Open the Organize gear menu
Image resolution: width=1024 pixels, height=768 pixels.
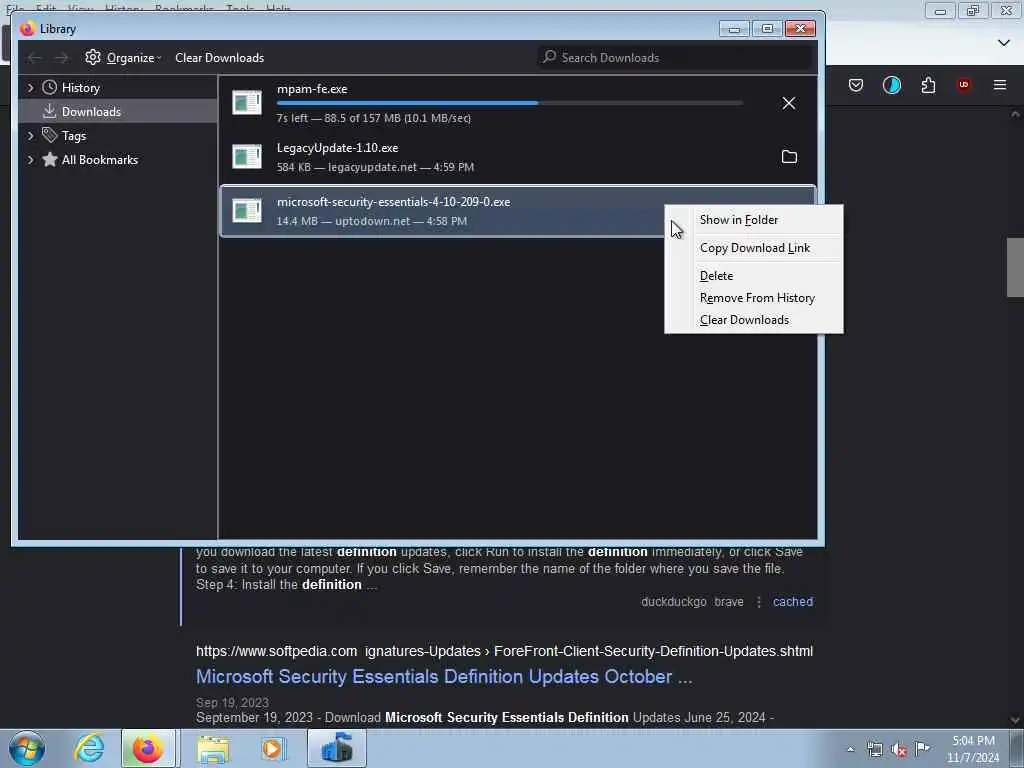(123, 57)
